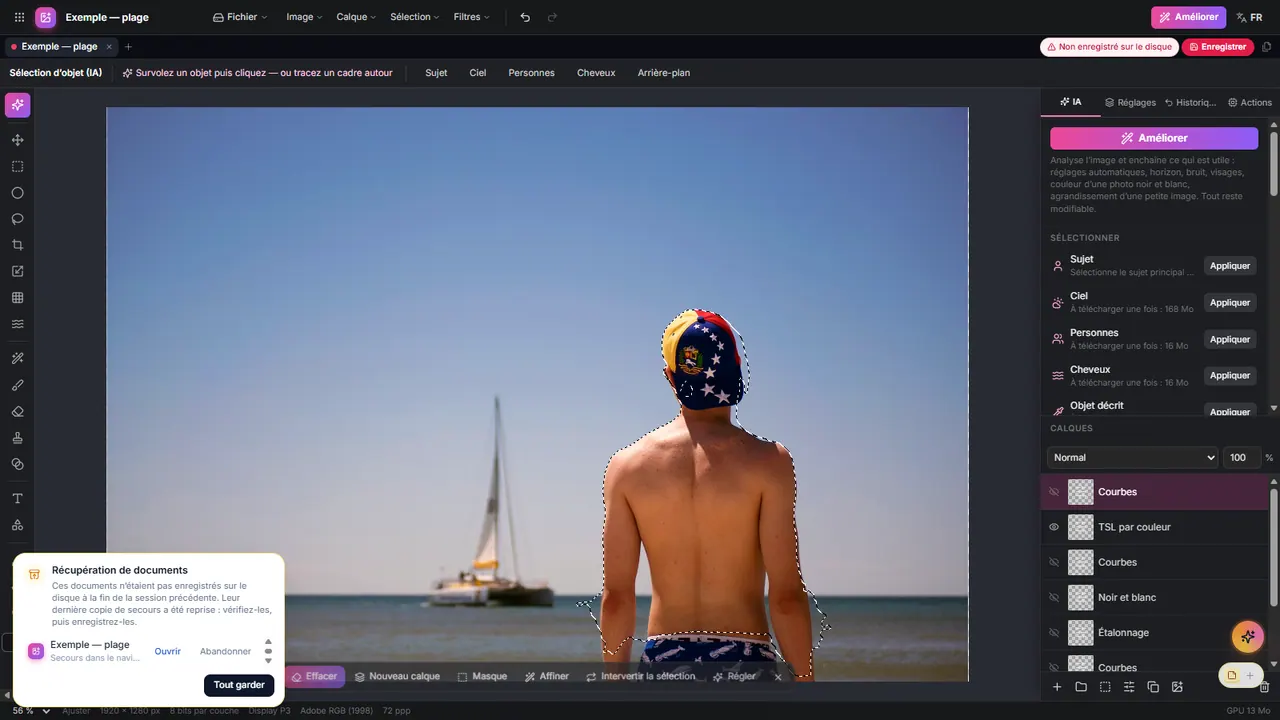
Task: Select the rectangular marquee tool
Action: (x=18, y=167)
